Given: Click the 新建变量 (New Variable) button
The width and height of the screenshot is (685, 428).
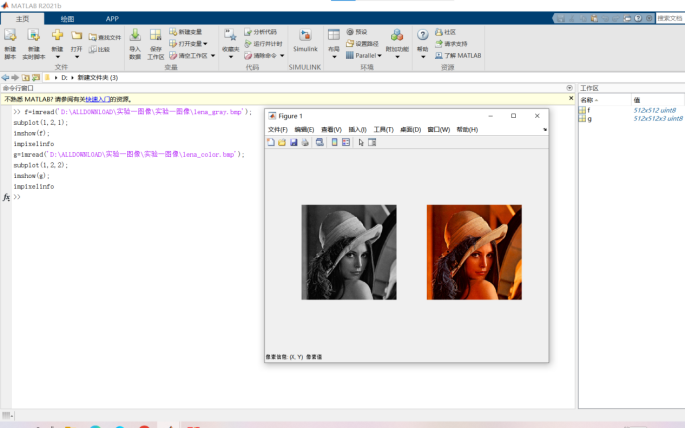Looking at the screenshot, I should pyautogui.click(x=186, y=32).
